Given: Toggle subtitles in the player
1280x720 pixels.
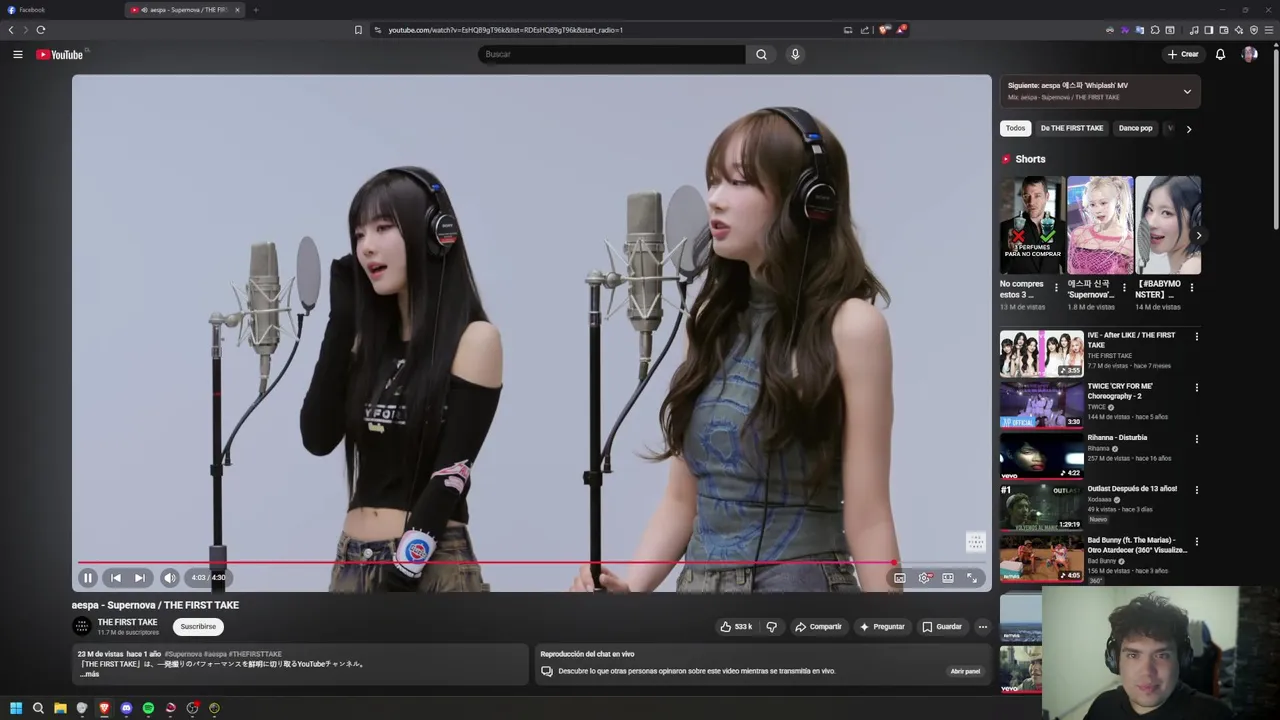Looking at the screenshot, I should [x=899, y=577].
